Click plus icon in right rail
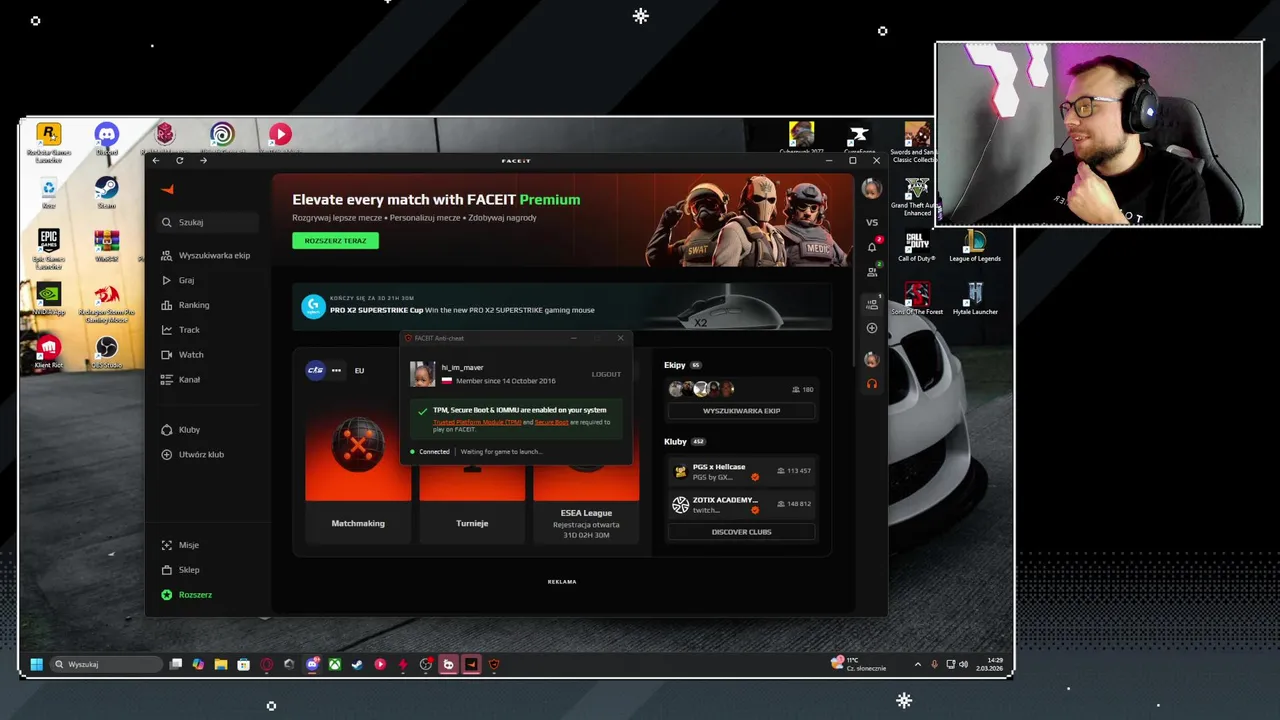1280x720 pixels. click(x=872, y=328)
